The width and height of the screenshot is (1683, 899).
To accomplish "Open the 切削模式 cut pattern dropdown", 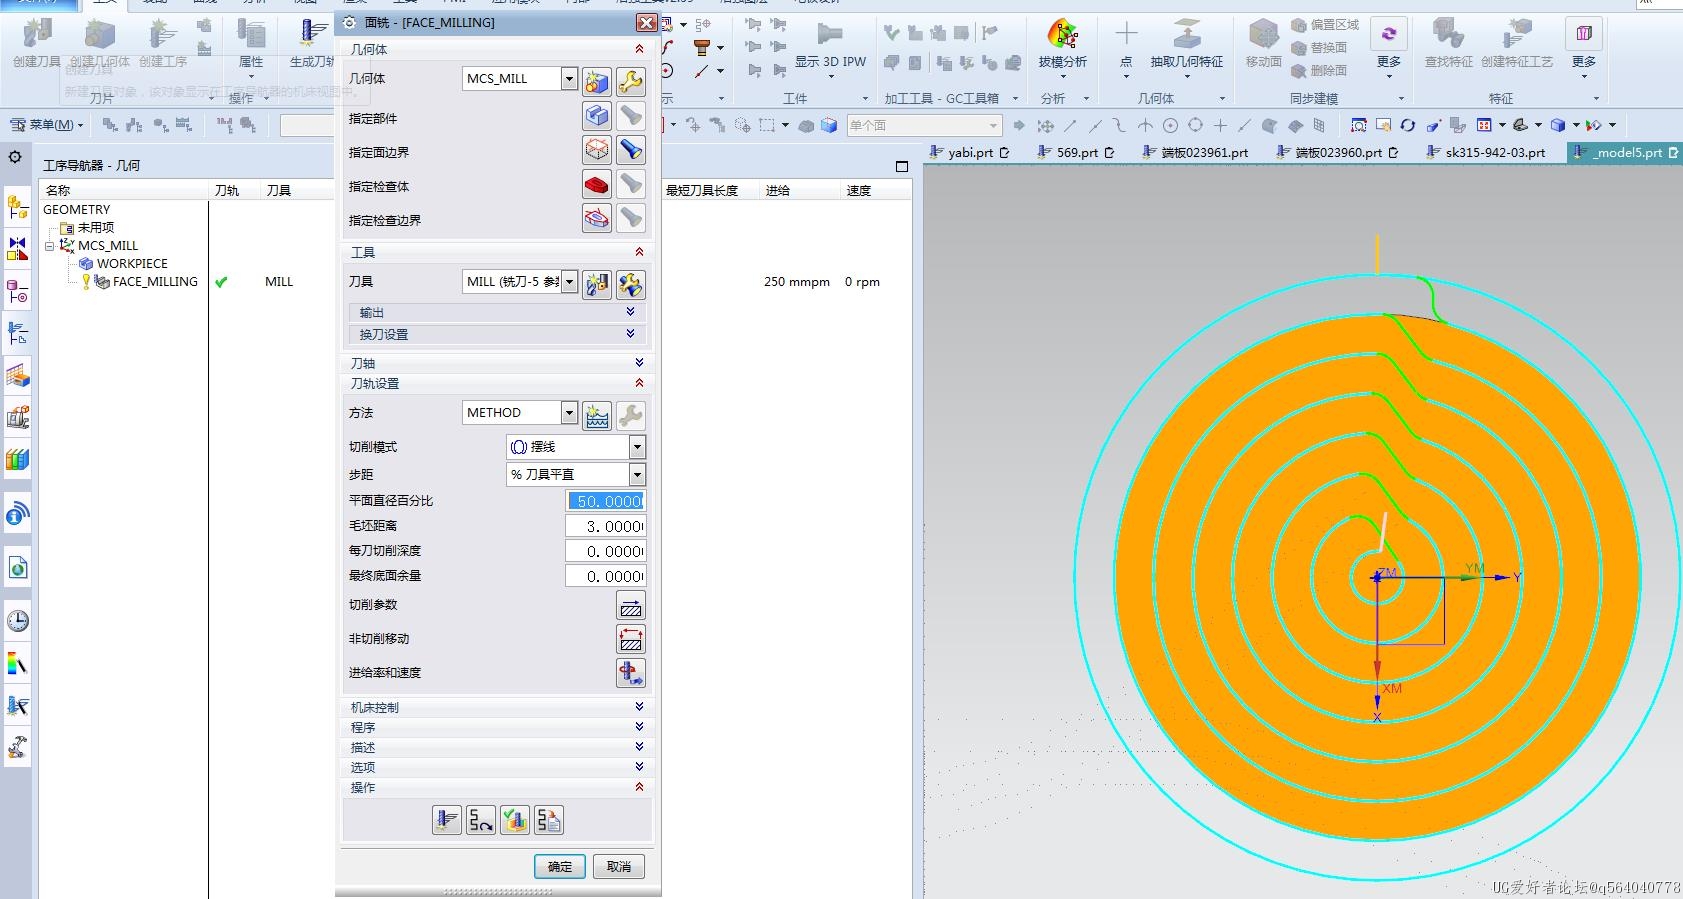I will (637, 447).
